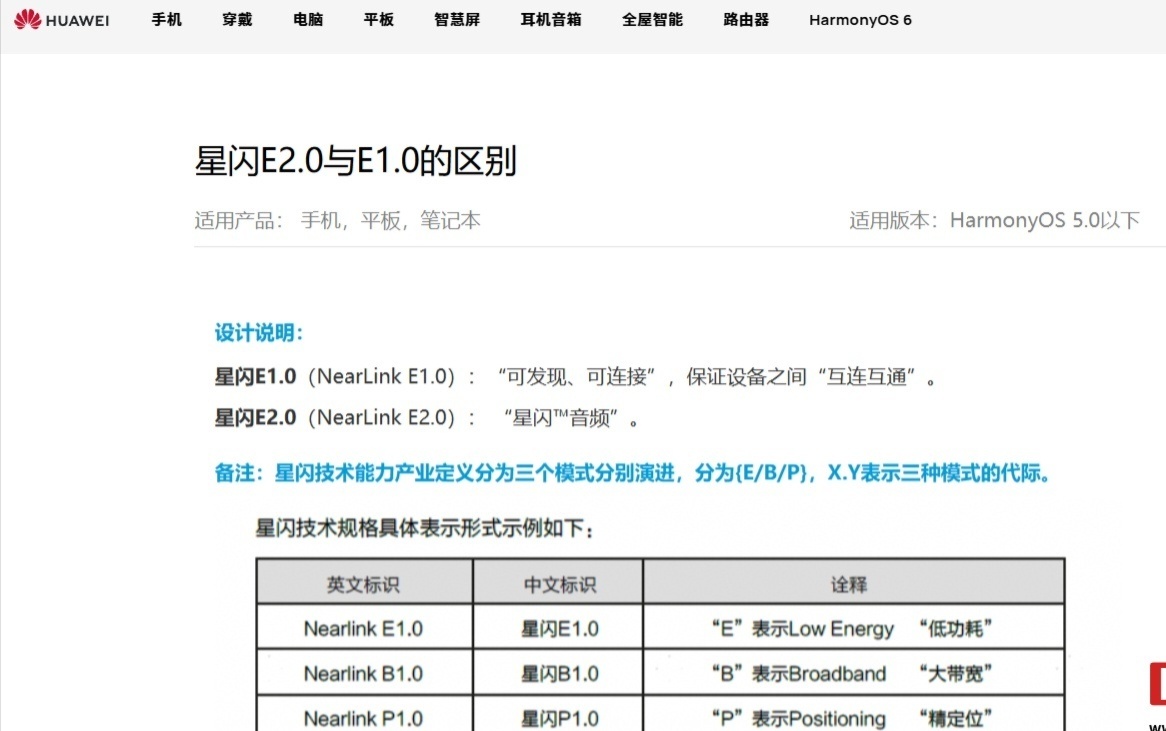Click the 星闪E1.0 (NearLink E1.0) line
The width and height of the screenshot is (1166, 731).
click(x=575, y=377)
